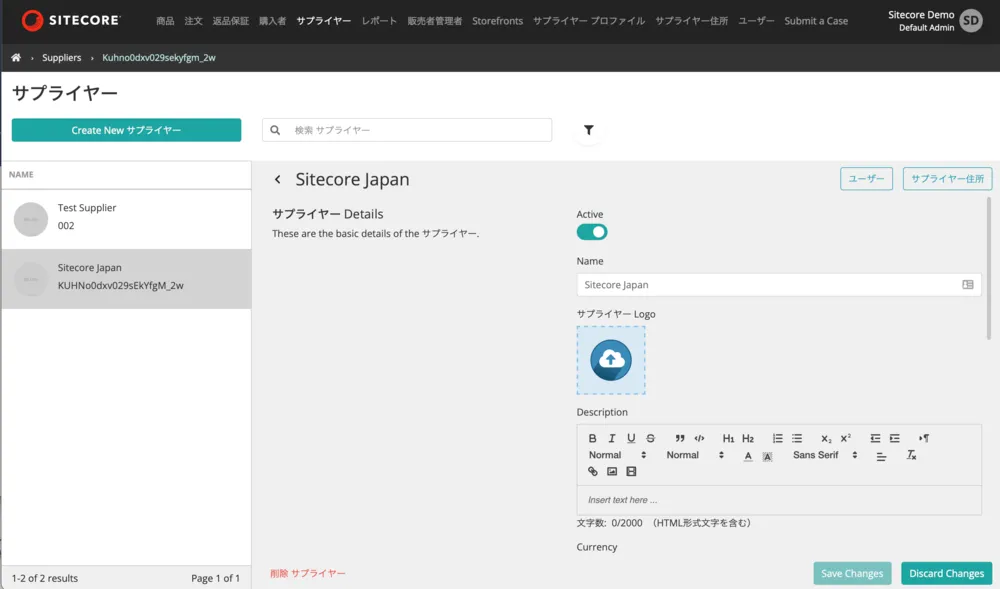Insert a bulleted list
The image size is (1000, 589).
pyautogui.click(x=797, y=438)
